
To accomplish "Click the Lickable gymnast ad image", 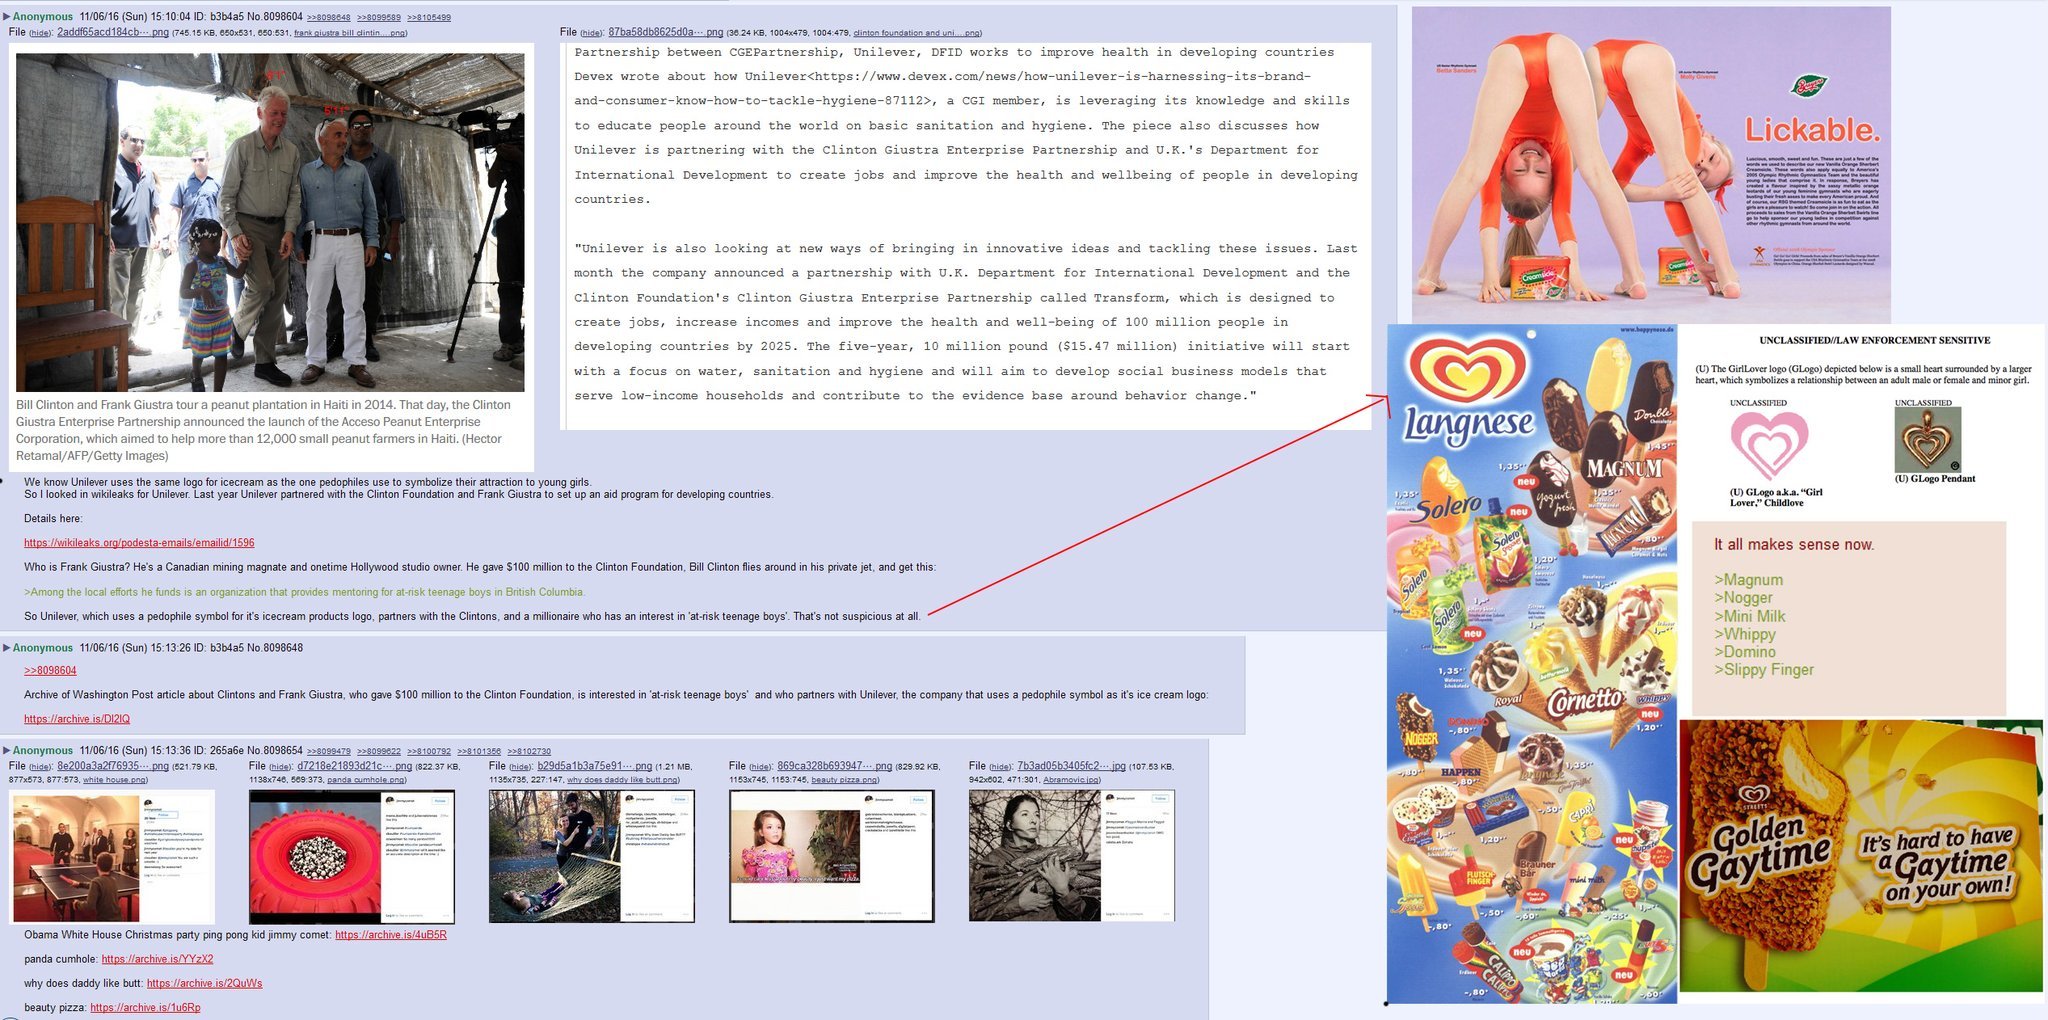I will tap(1651, 164).
